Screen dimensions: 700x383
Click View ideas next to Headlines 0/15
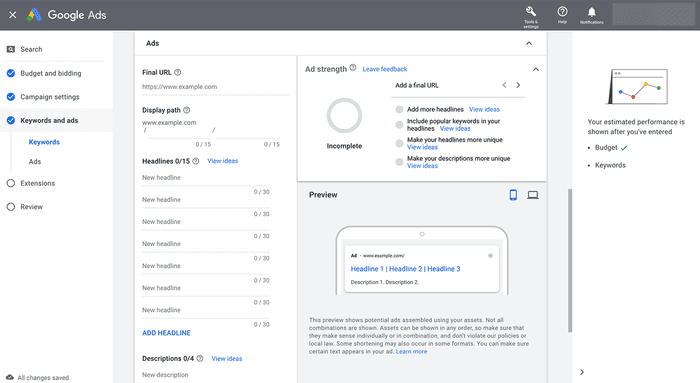[x=223, y=161]
